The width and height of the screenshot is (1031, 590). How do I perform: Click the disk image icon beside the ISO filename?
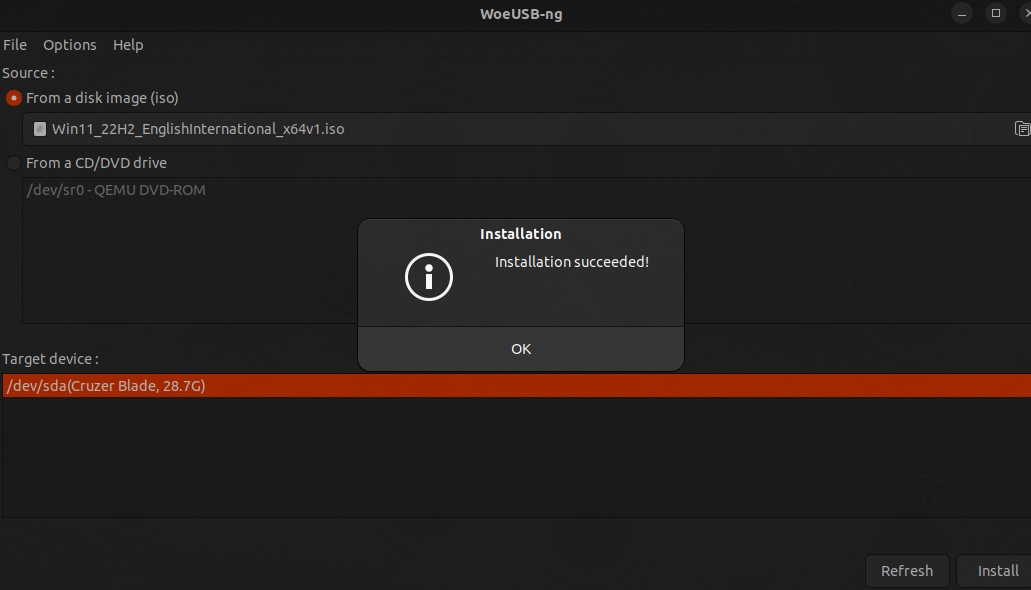[40, 129]
